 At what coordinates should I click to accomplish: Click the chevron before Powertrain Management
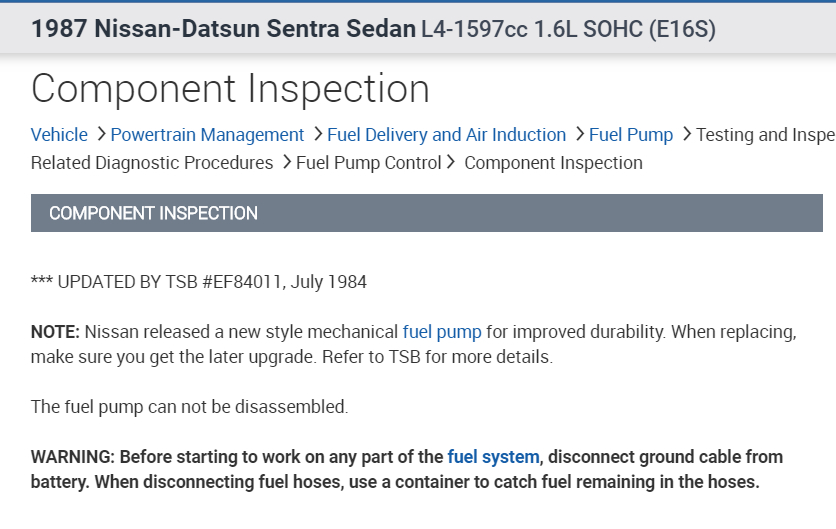coord(99,134)
